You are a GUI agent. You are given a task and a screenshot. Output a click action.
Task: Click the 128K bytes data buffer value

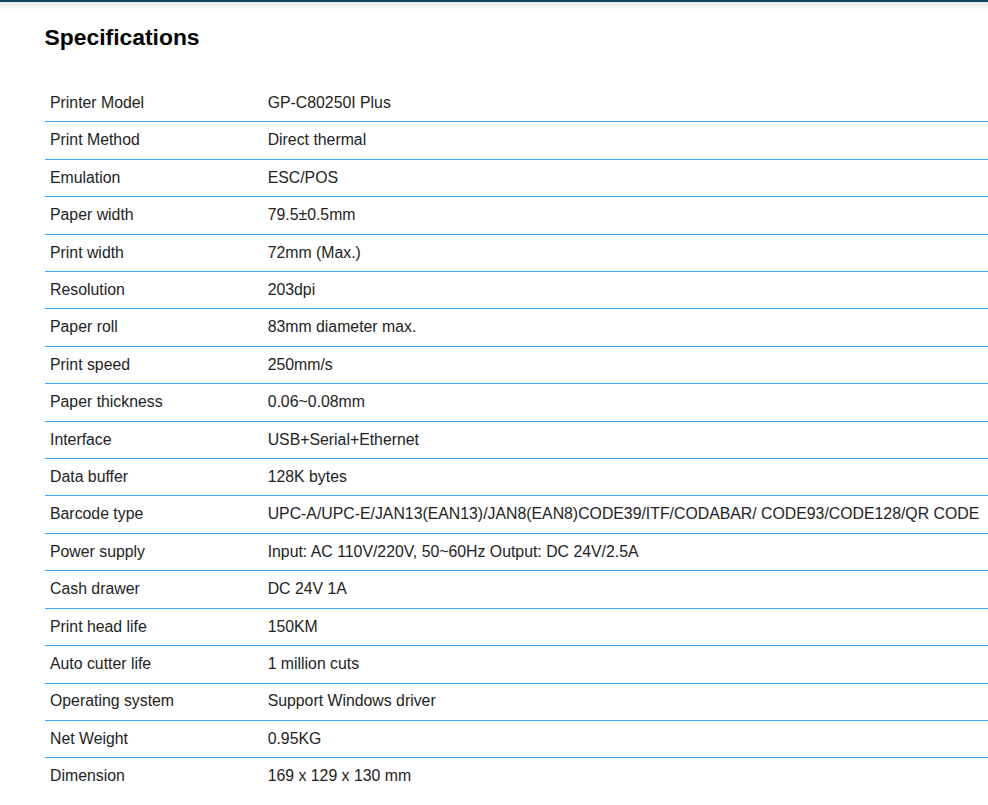[307, 477]
